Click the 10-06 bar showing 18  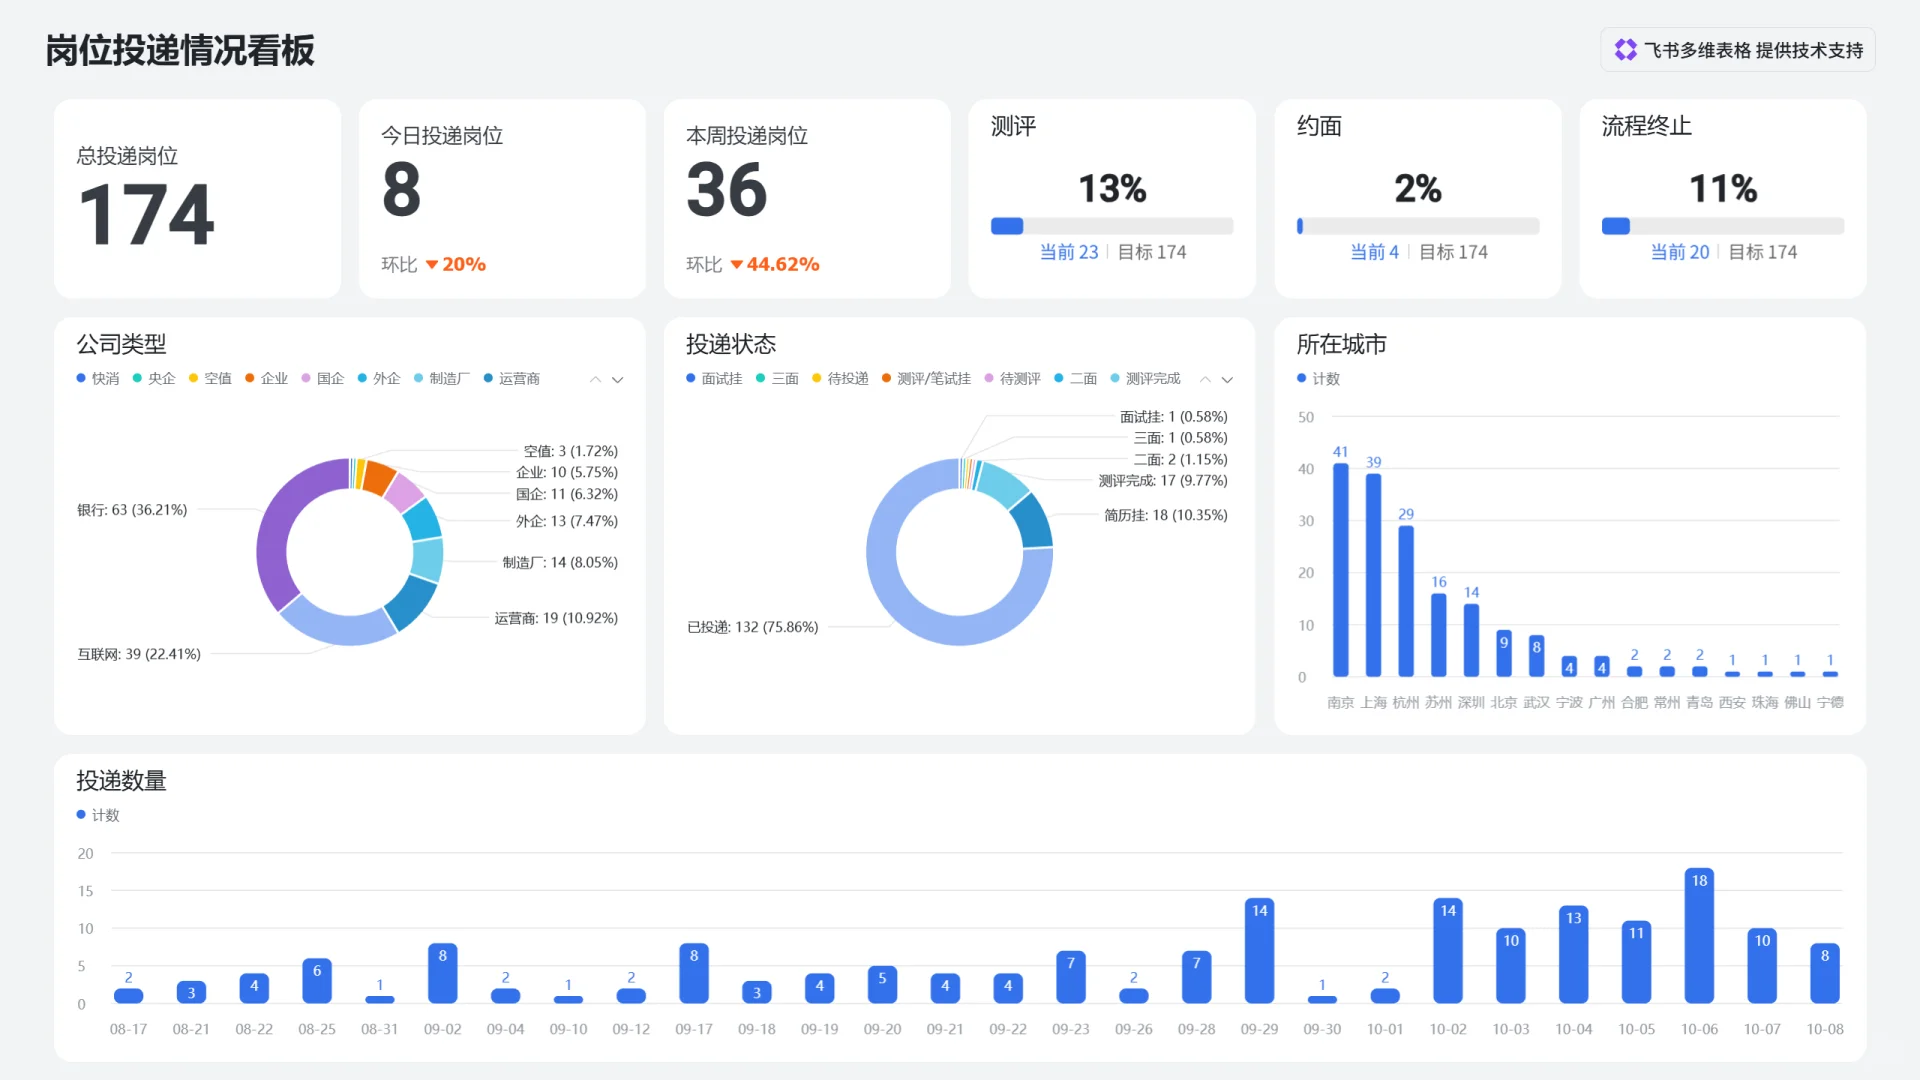click(x=1698, y=936)
